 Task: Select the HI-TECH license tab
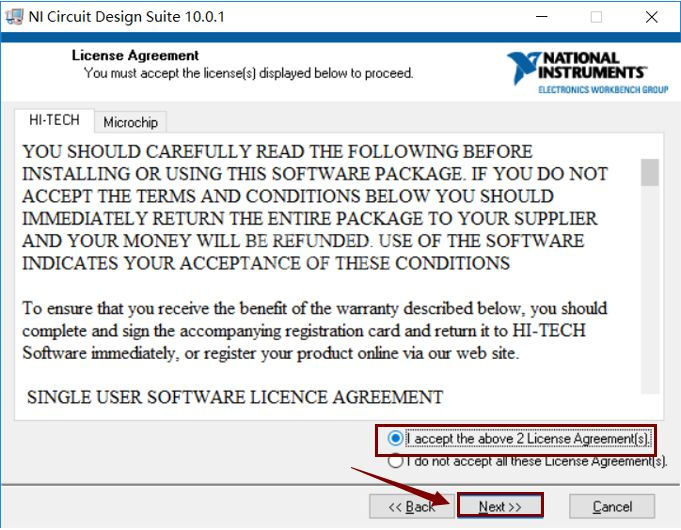(x=54, y=120)
